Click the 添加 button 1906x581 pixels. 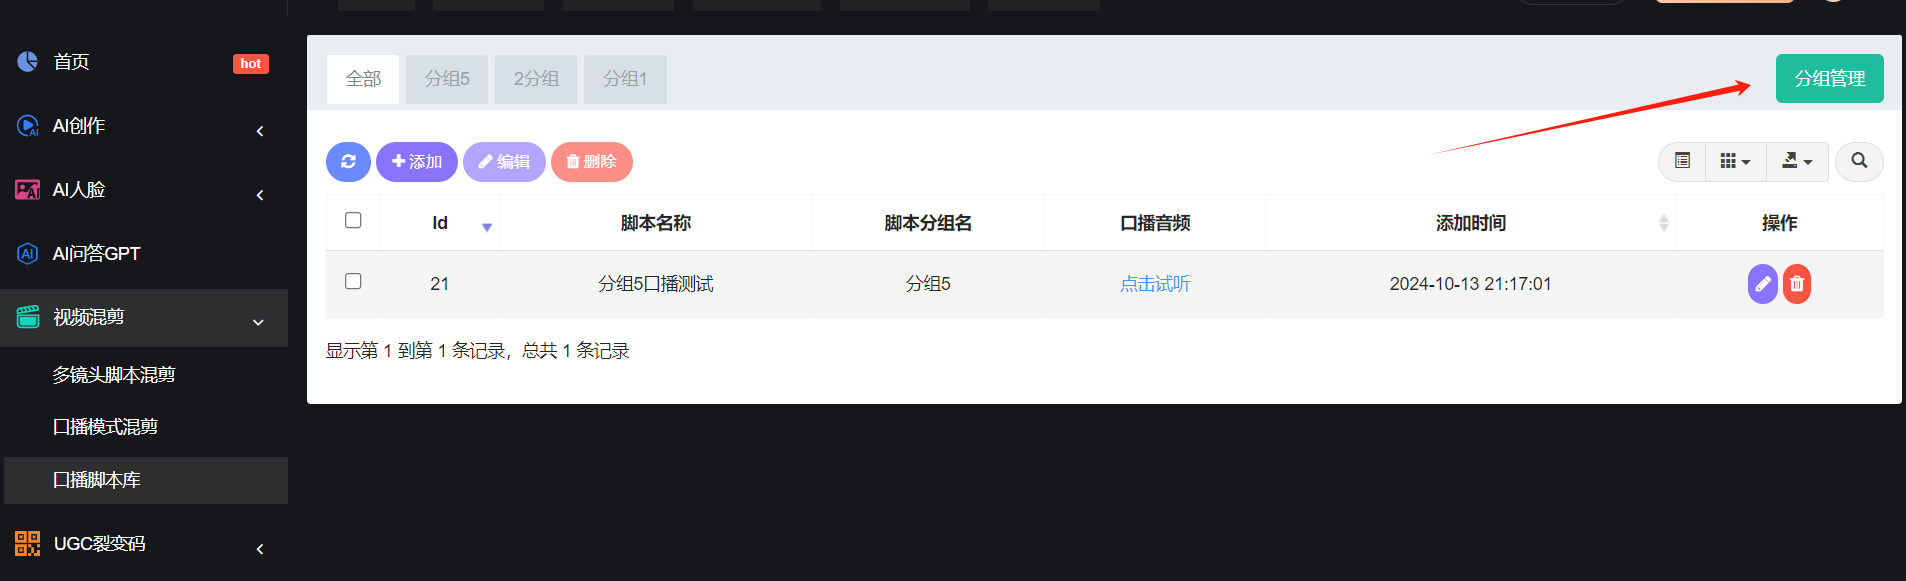(417, 162)
